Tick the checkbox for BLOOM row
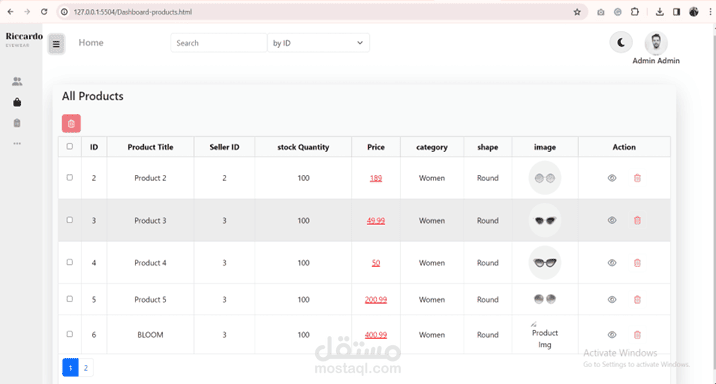Image resolution: width=716 pixels, height=384 pixels. coord(69,334)
